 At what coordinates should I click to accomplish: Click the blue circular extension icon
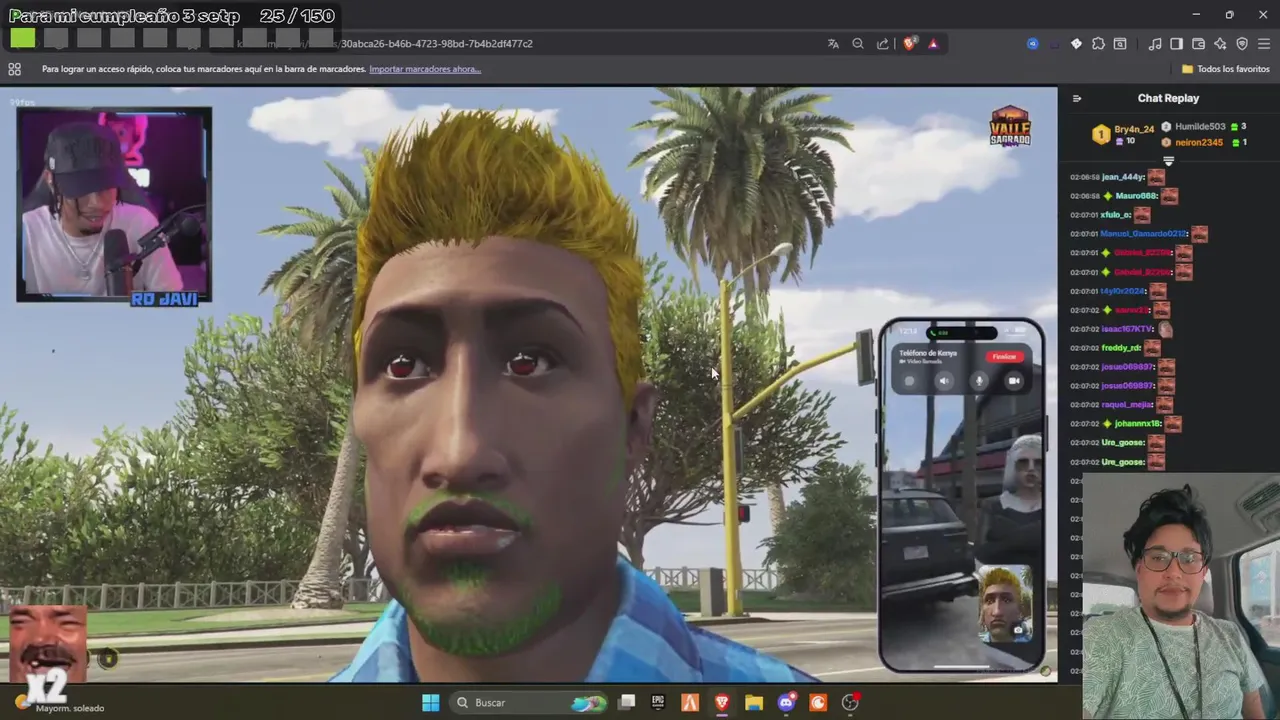coord(1033,44)
